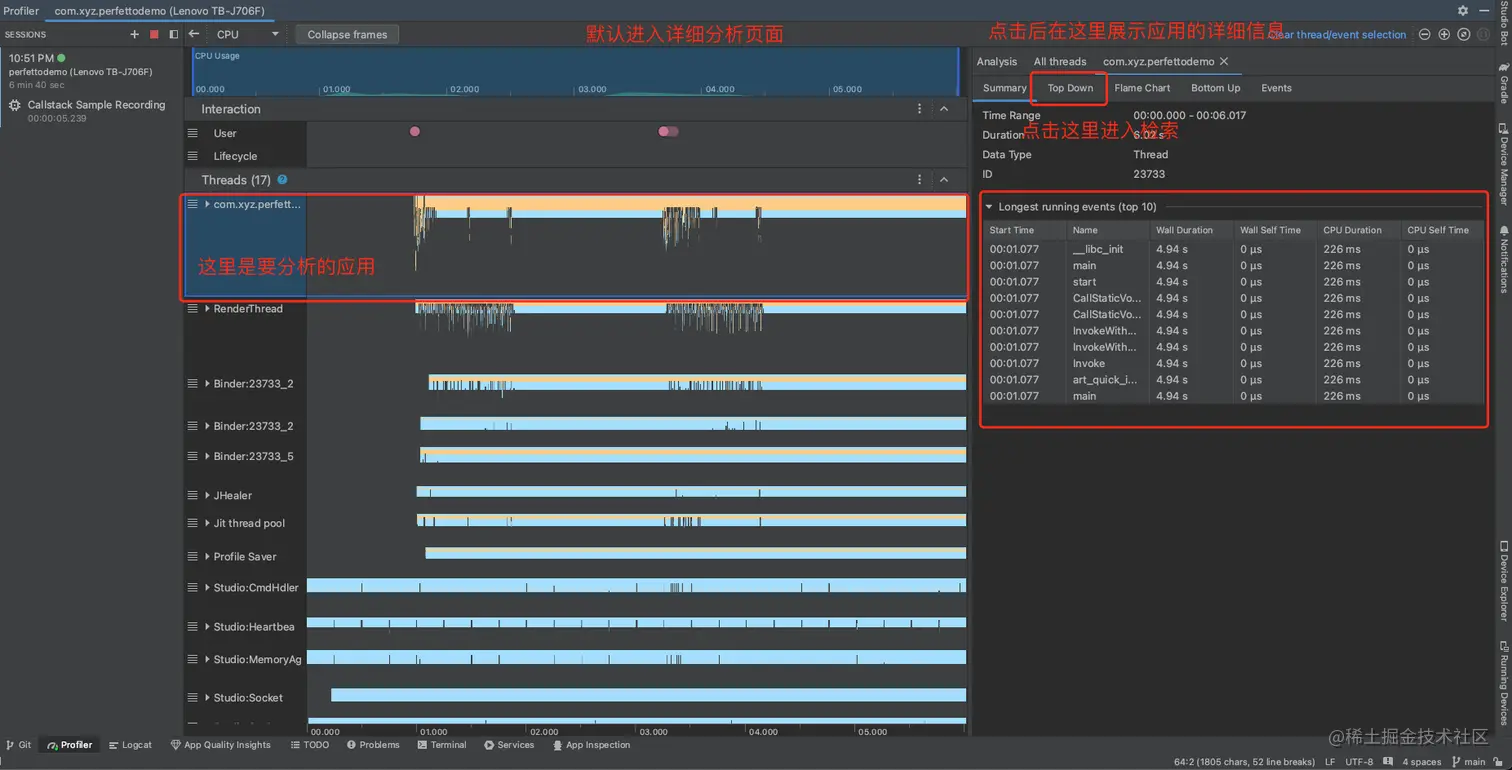This screenshot has height=770, width=1512.
Task: Select the art_quick_i... event row
Action: (1233, 380)
